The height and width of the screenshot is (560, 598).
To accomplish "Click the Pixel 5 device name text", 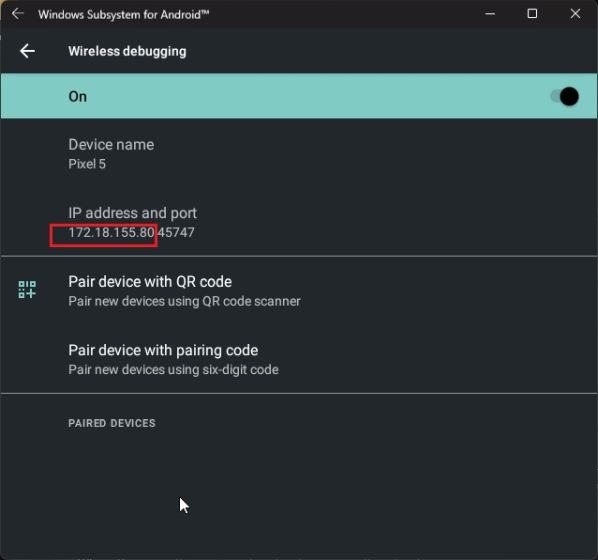I will (87, 164).
